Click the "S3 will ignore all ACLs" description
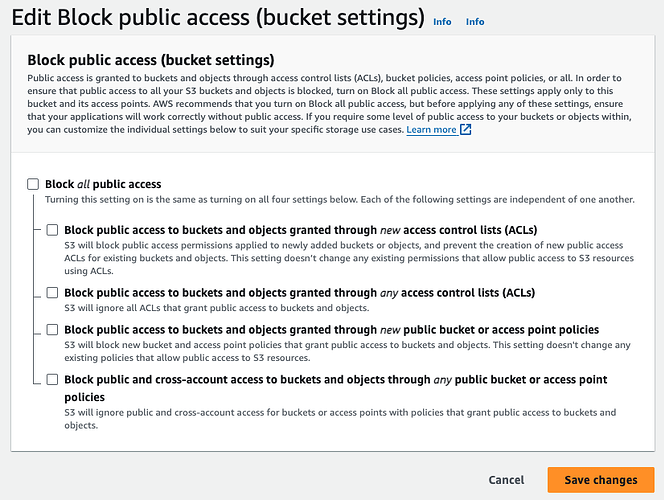The width and height of the screenshot is (664, 500). click(217, 308)
